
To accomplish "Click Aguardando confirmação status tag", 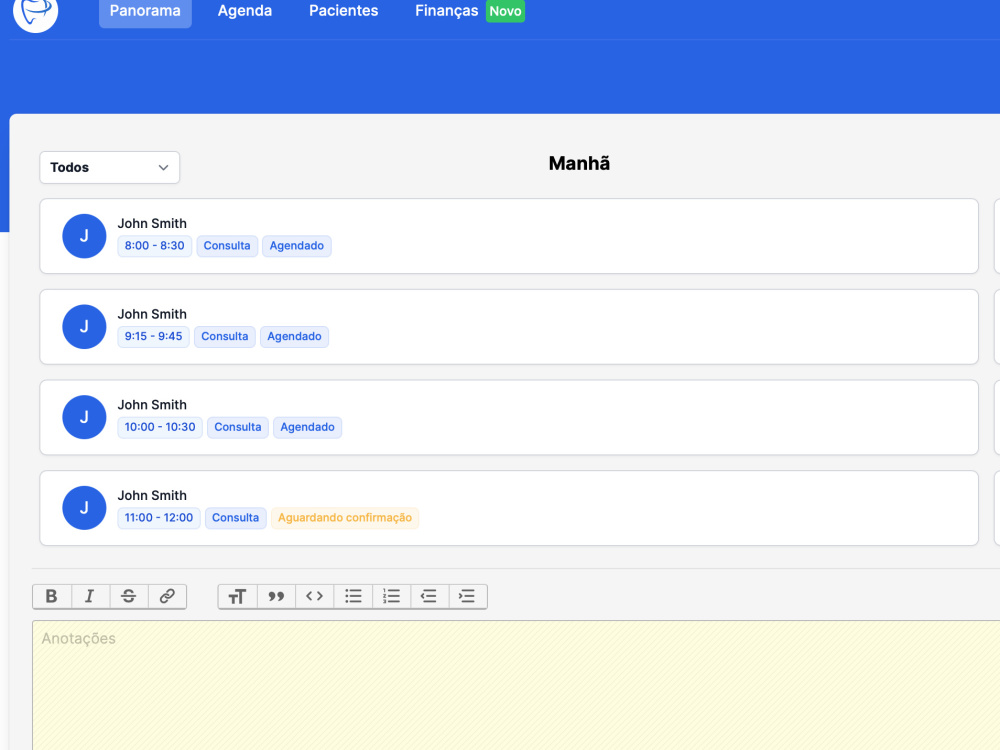I will click(x=345, y=518).
